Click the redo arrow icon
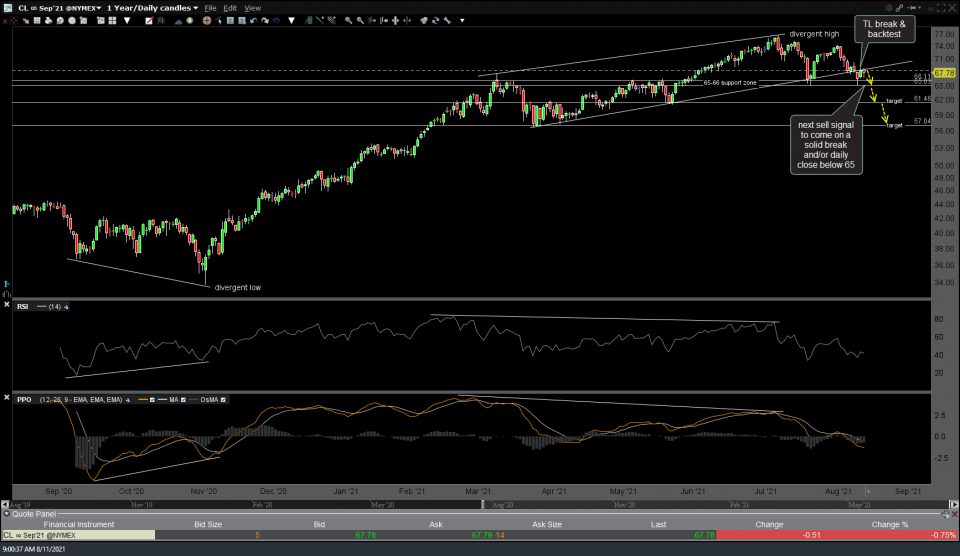Viewport: 960px width, 556px height. (264, 21)
